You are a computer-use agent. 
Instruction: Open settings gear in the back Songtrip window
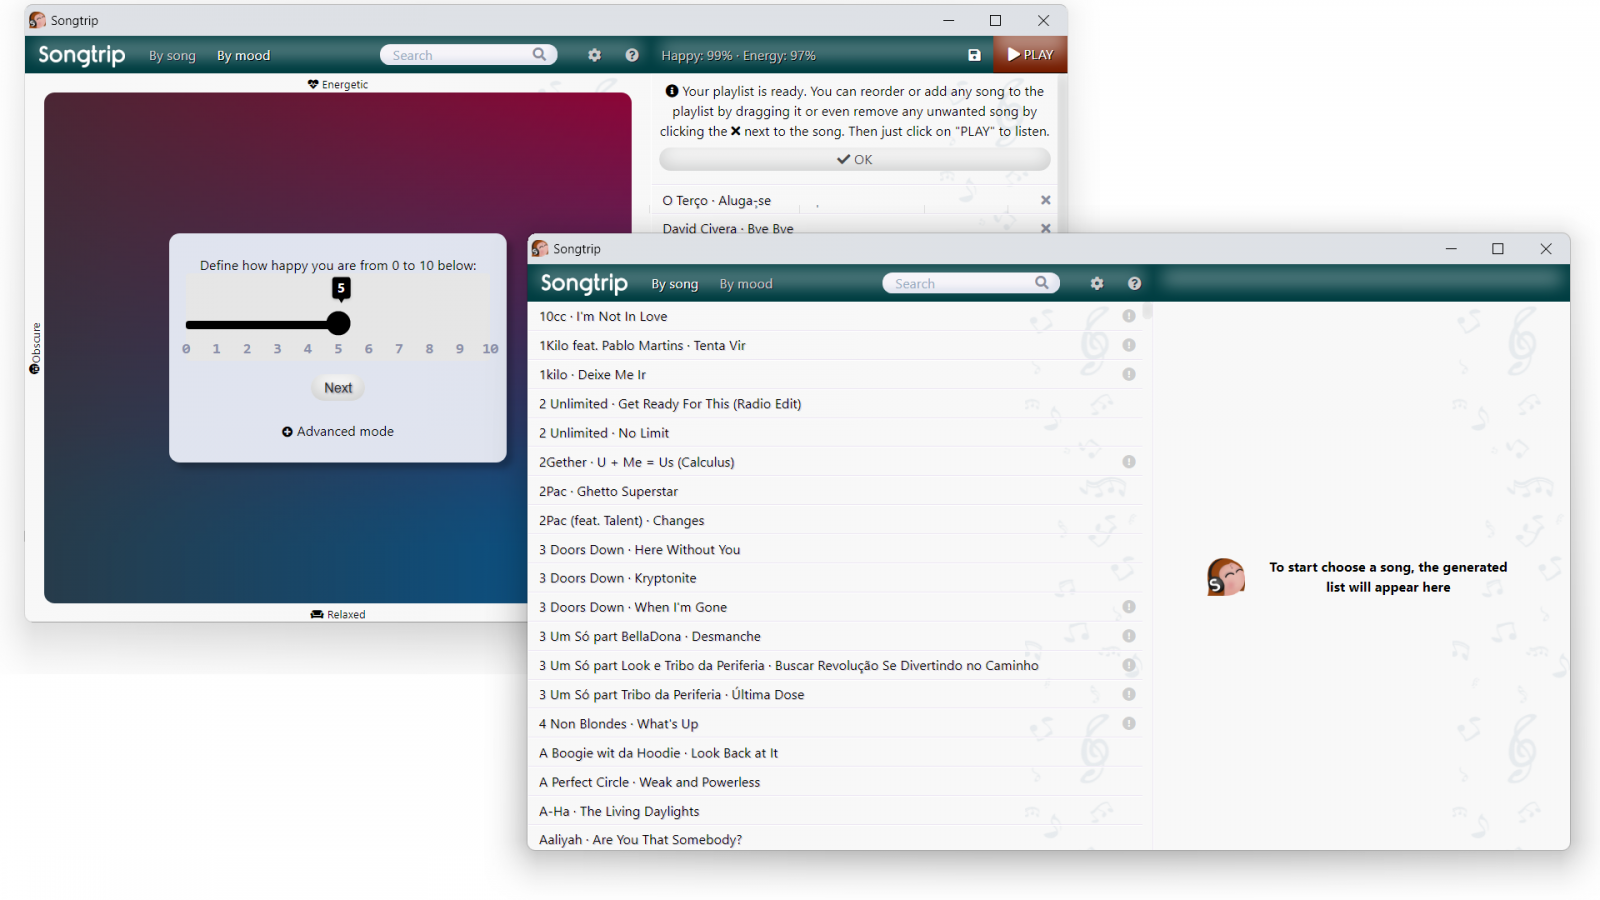coord(594,55)
